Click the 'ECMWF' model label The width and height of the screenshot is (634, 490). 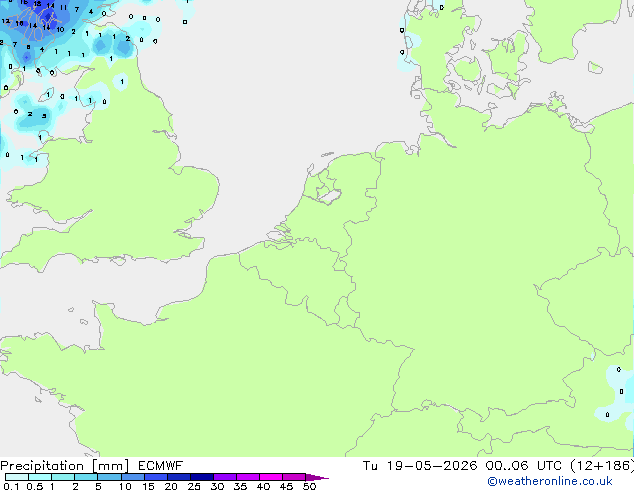pos(160,466)
